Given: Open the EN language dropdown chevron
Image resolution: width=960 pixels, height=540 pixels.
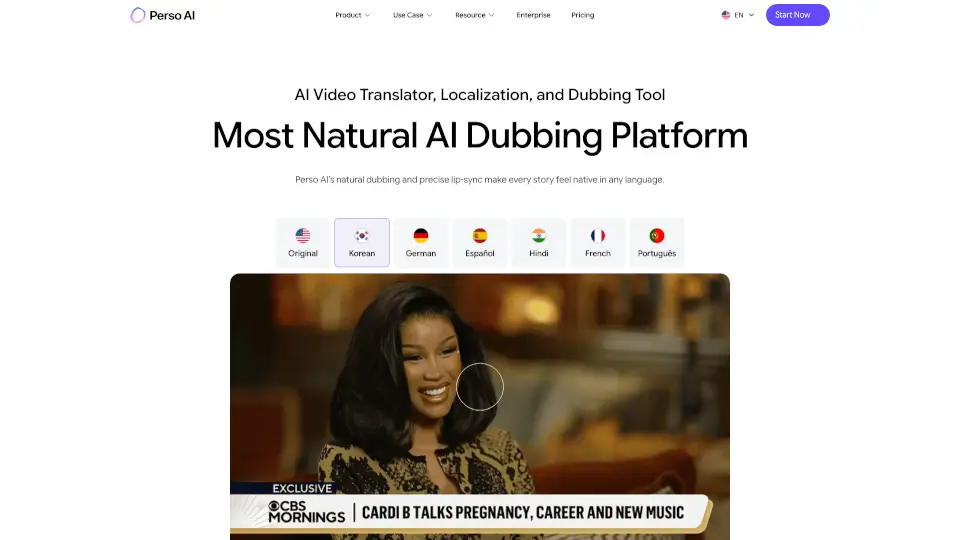Looking at the screenshot, I should coord(751,15).
